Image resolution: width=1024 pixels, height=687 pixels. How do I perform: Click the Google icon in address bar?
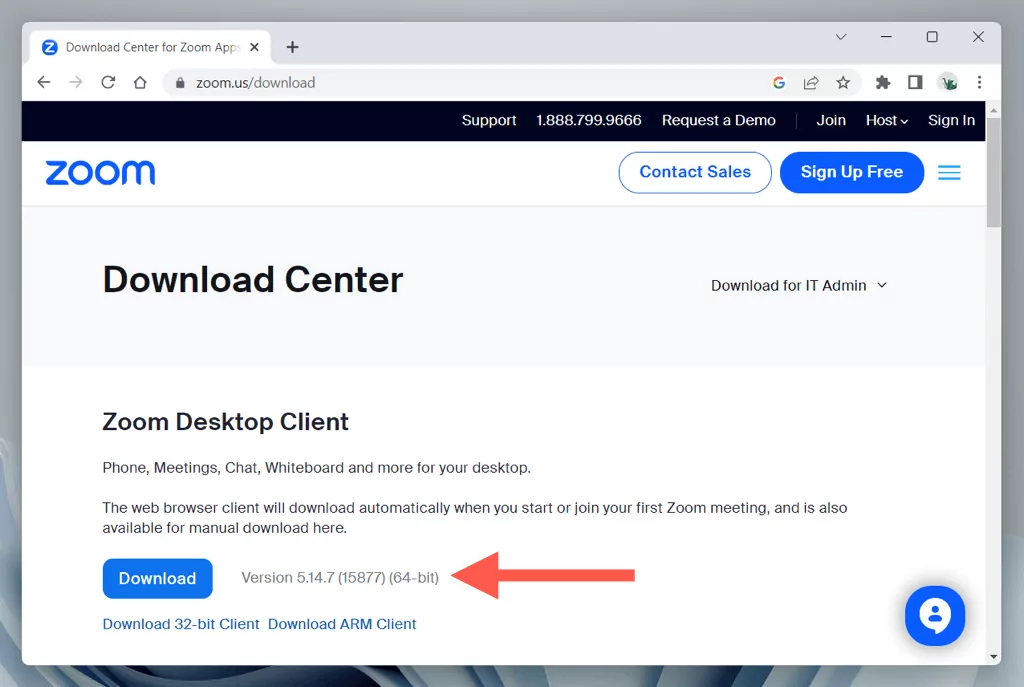779,83
